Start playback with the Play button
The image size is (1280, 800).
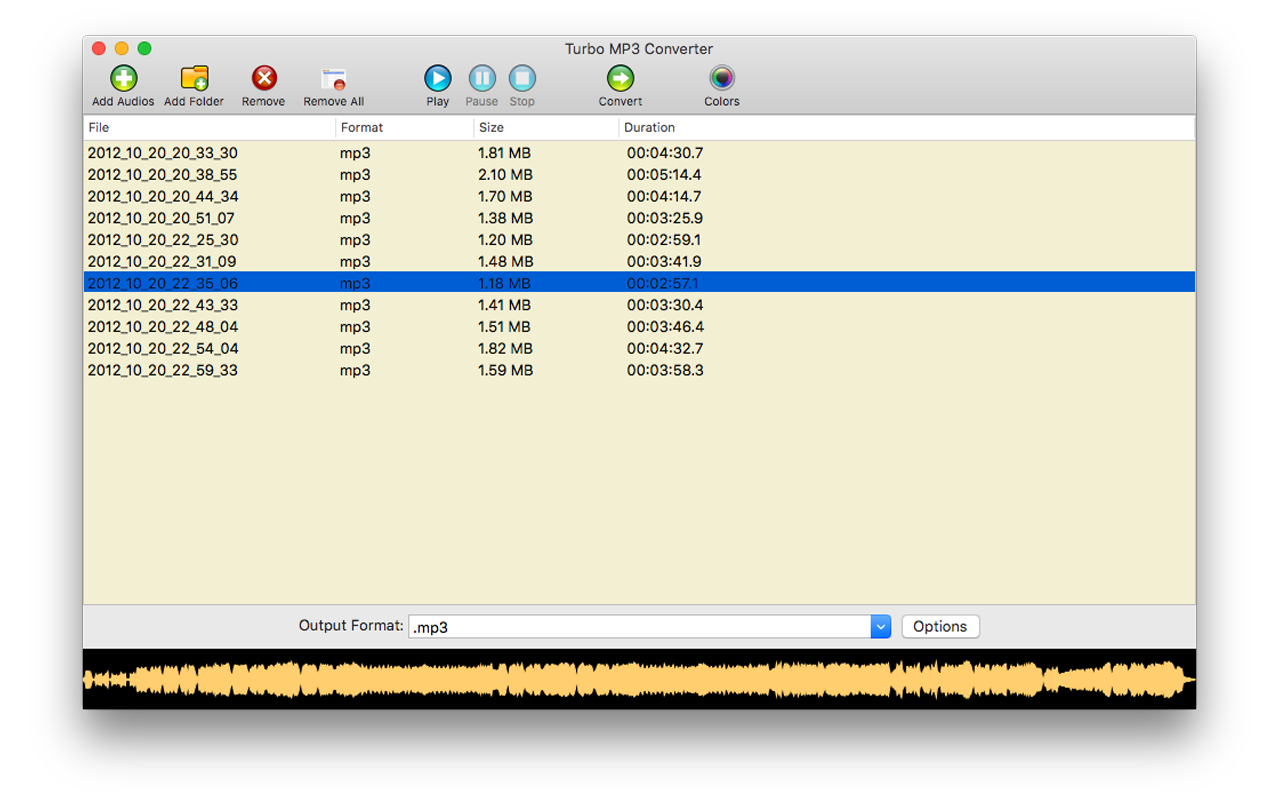coord(438,79)
